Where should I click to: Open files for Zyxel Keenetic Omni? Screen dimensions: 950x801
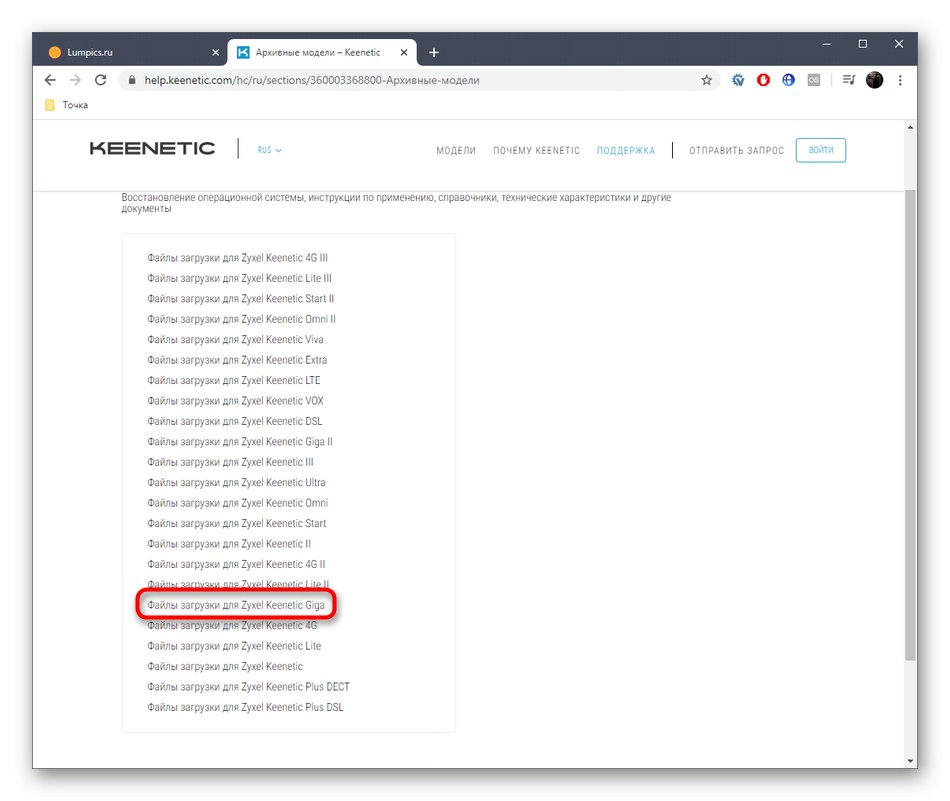(238, 503)
